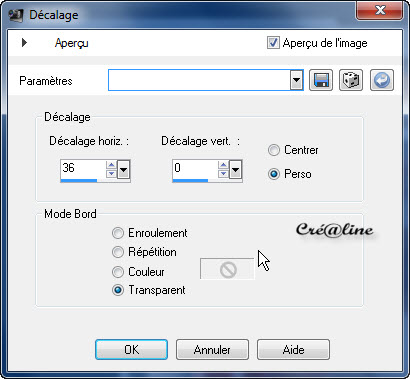Click the Décalage vert. field showing 0

(195, 168)
